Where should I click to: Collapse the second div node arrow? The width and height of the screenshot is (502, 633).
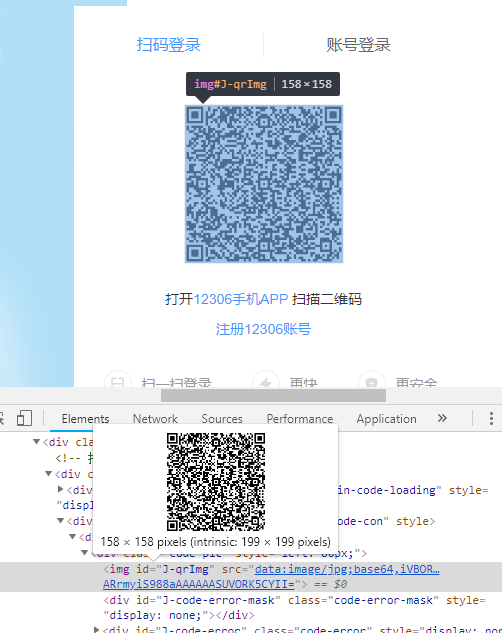coord(48,473)
